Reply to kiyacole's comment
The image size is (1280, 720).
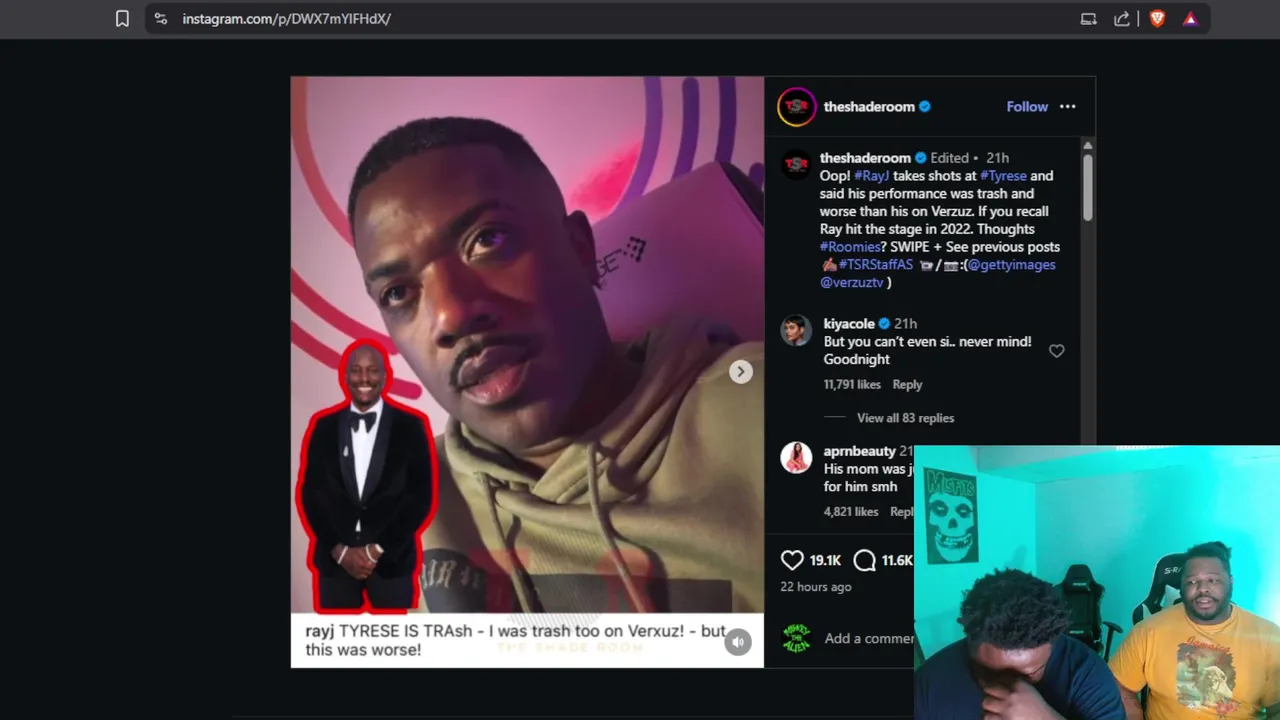(907, 384)
